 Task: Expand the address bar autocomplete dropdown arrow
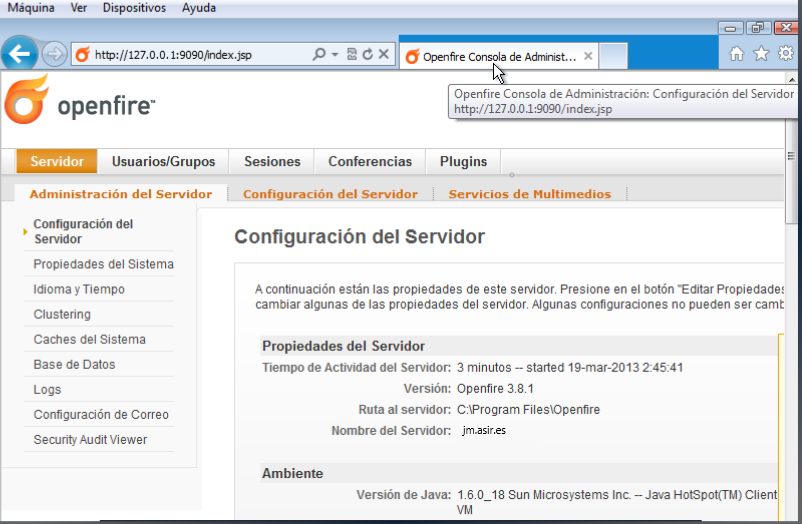[335, 55]
